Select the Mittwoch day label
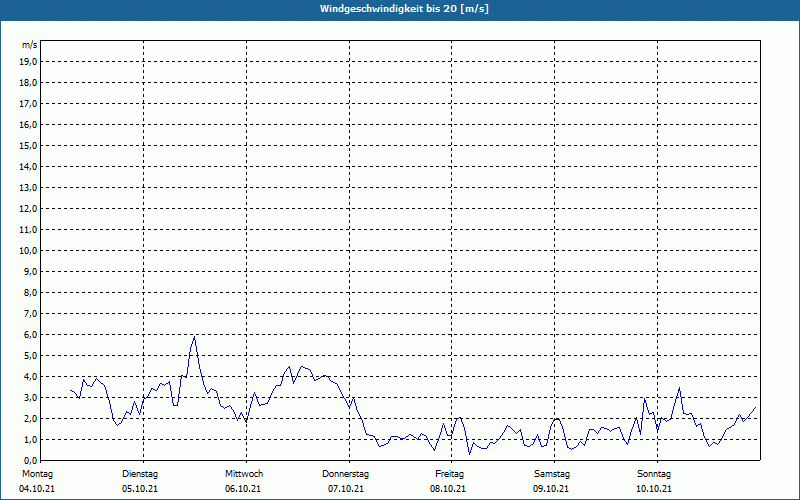 [x=244, y=474]
